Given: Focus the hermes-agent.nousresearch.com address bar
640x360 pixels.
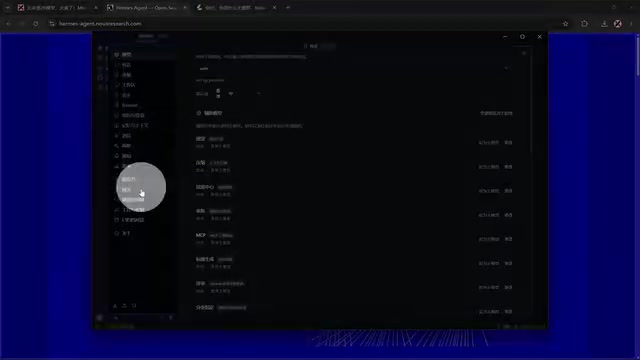Looking at the screenshot, I should [100, 24].
